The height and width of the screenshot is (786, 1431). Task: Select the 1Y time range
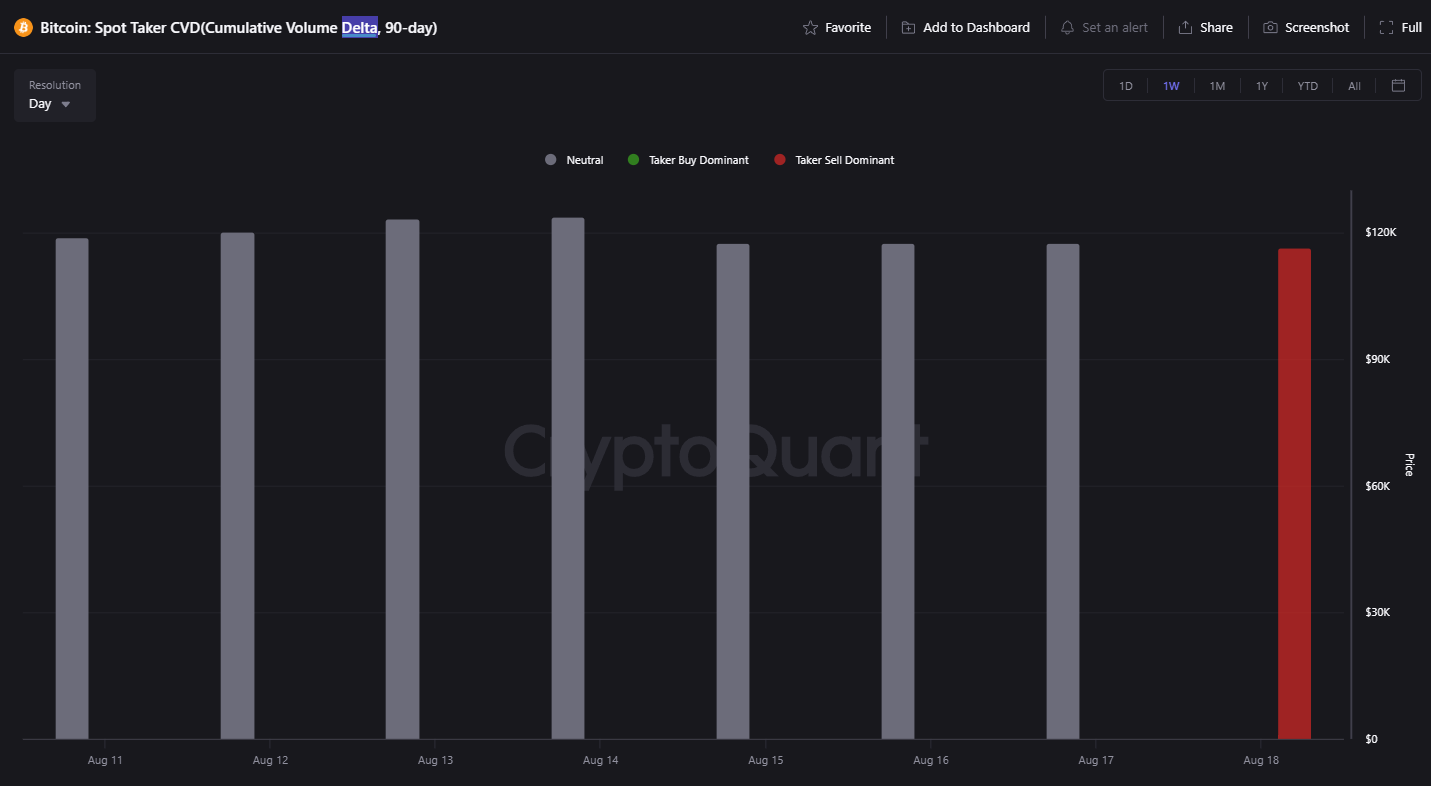(x=1262, y=86)
